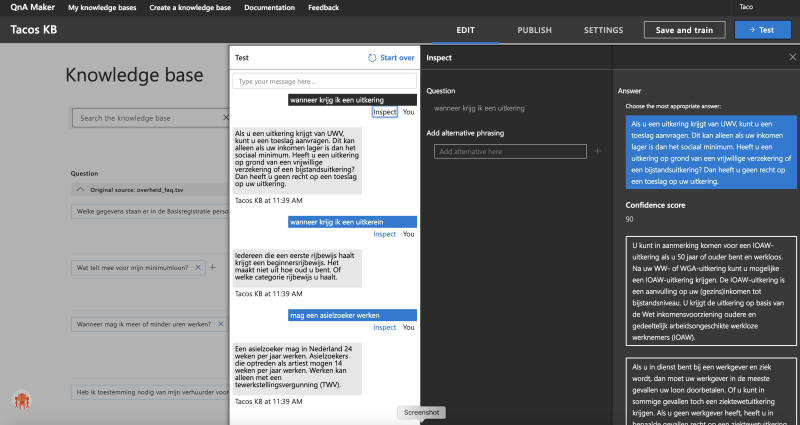Delete question 'Wanneer mag ik meer of minder uren werken?'
The image size is (800, 425).
pyautogui.click(x=220, y=324)
